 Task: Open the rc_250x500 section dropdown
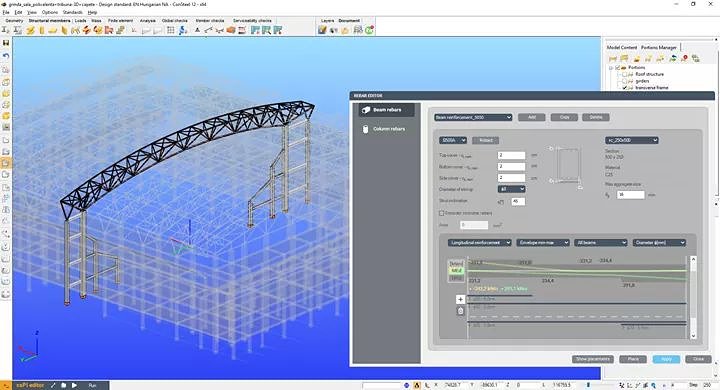click(632, 140)
